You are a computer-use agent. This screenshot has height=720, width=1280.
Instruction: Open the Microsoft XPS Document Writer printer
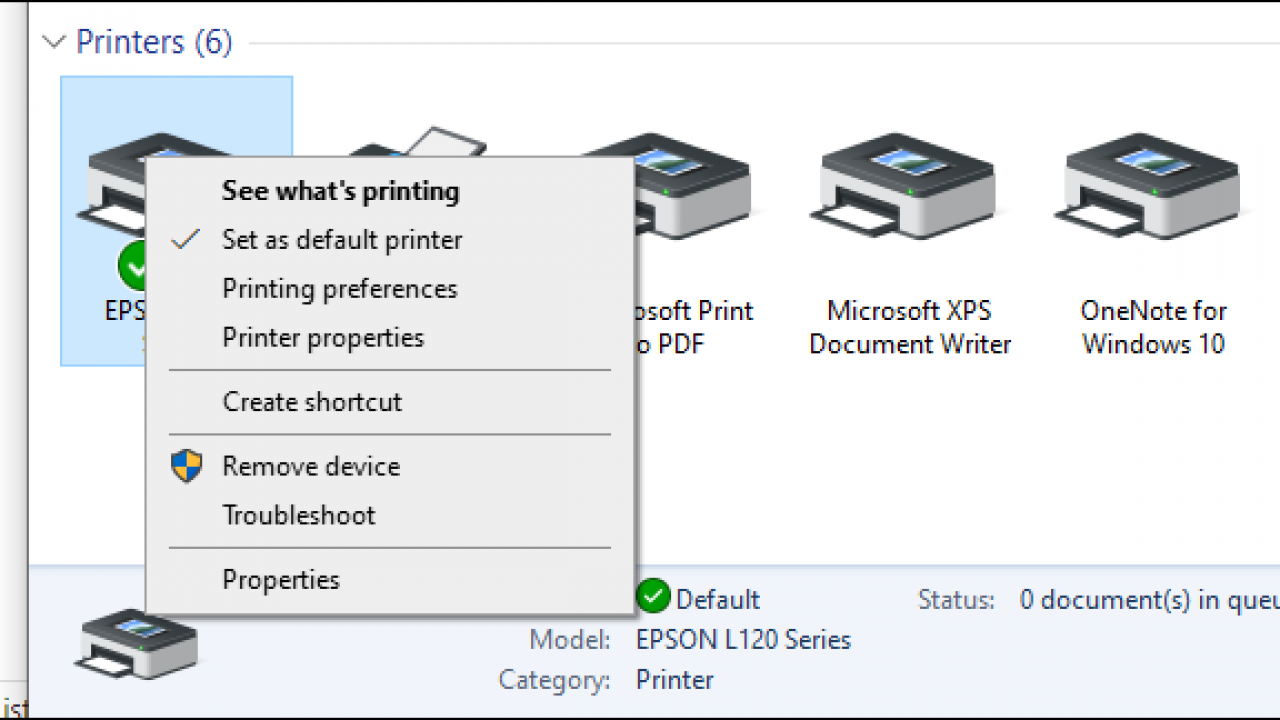point(905,185)
